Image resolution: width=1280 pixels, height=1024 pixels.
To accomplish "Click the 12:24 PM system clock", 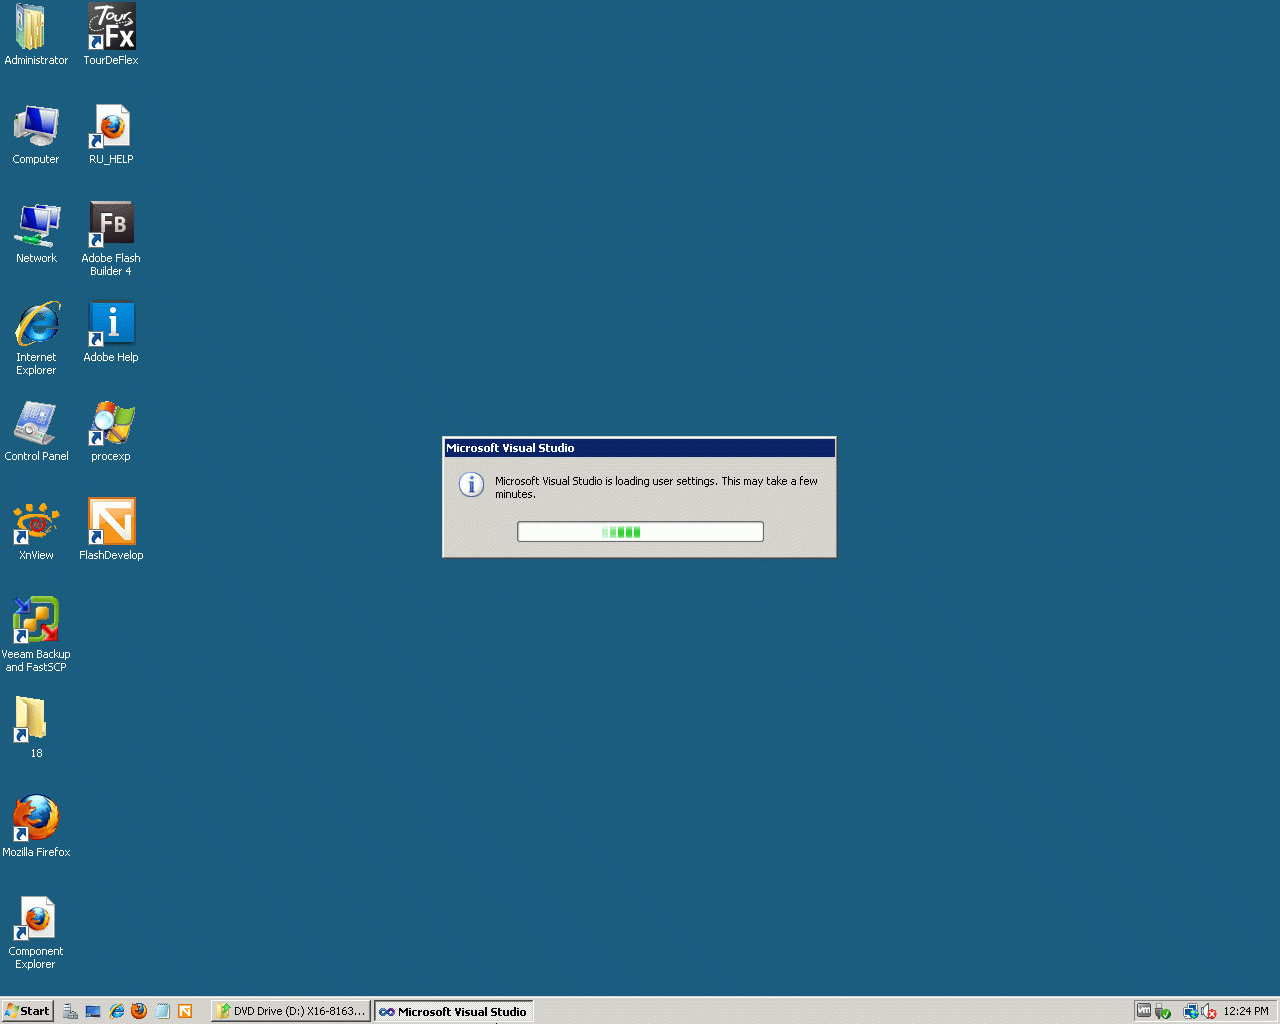I will click(1246, 1011).
